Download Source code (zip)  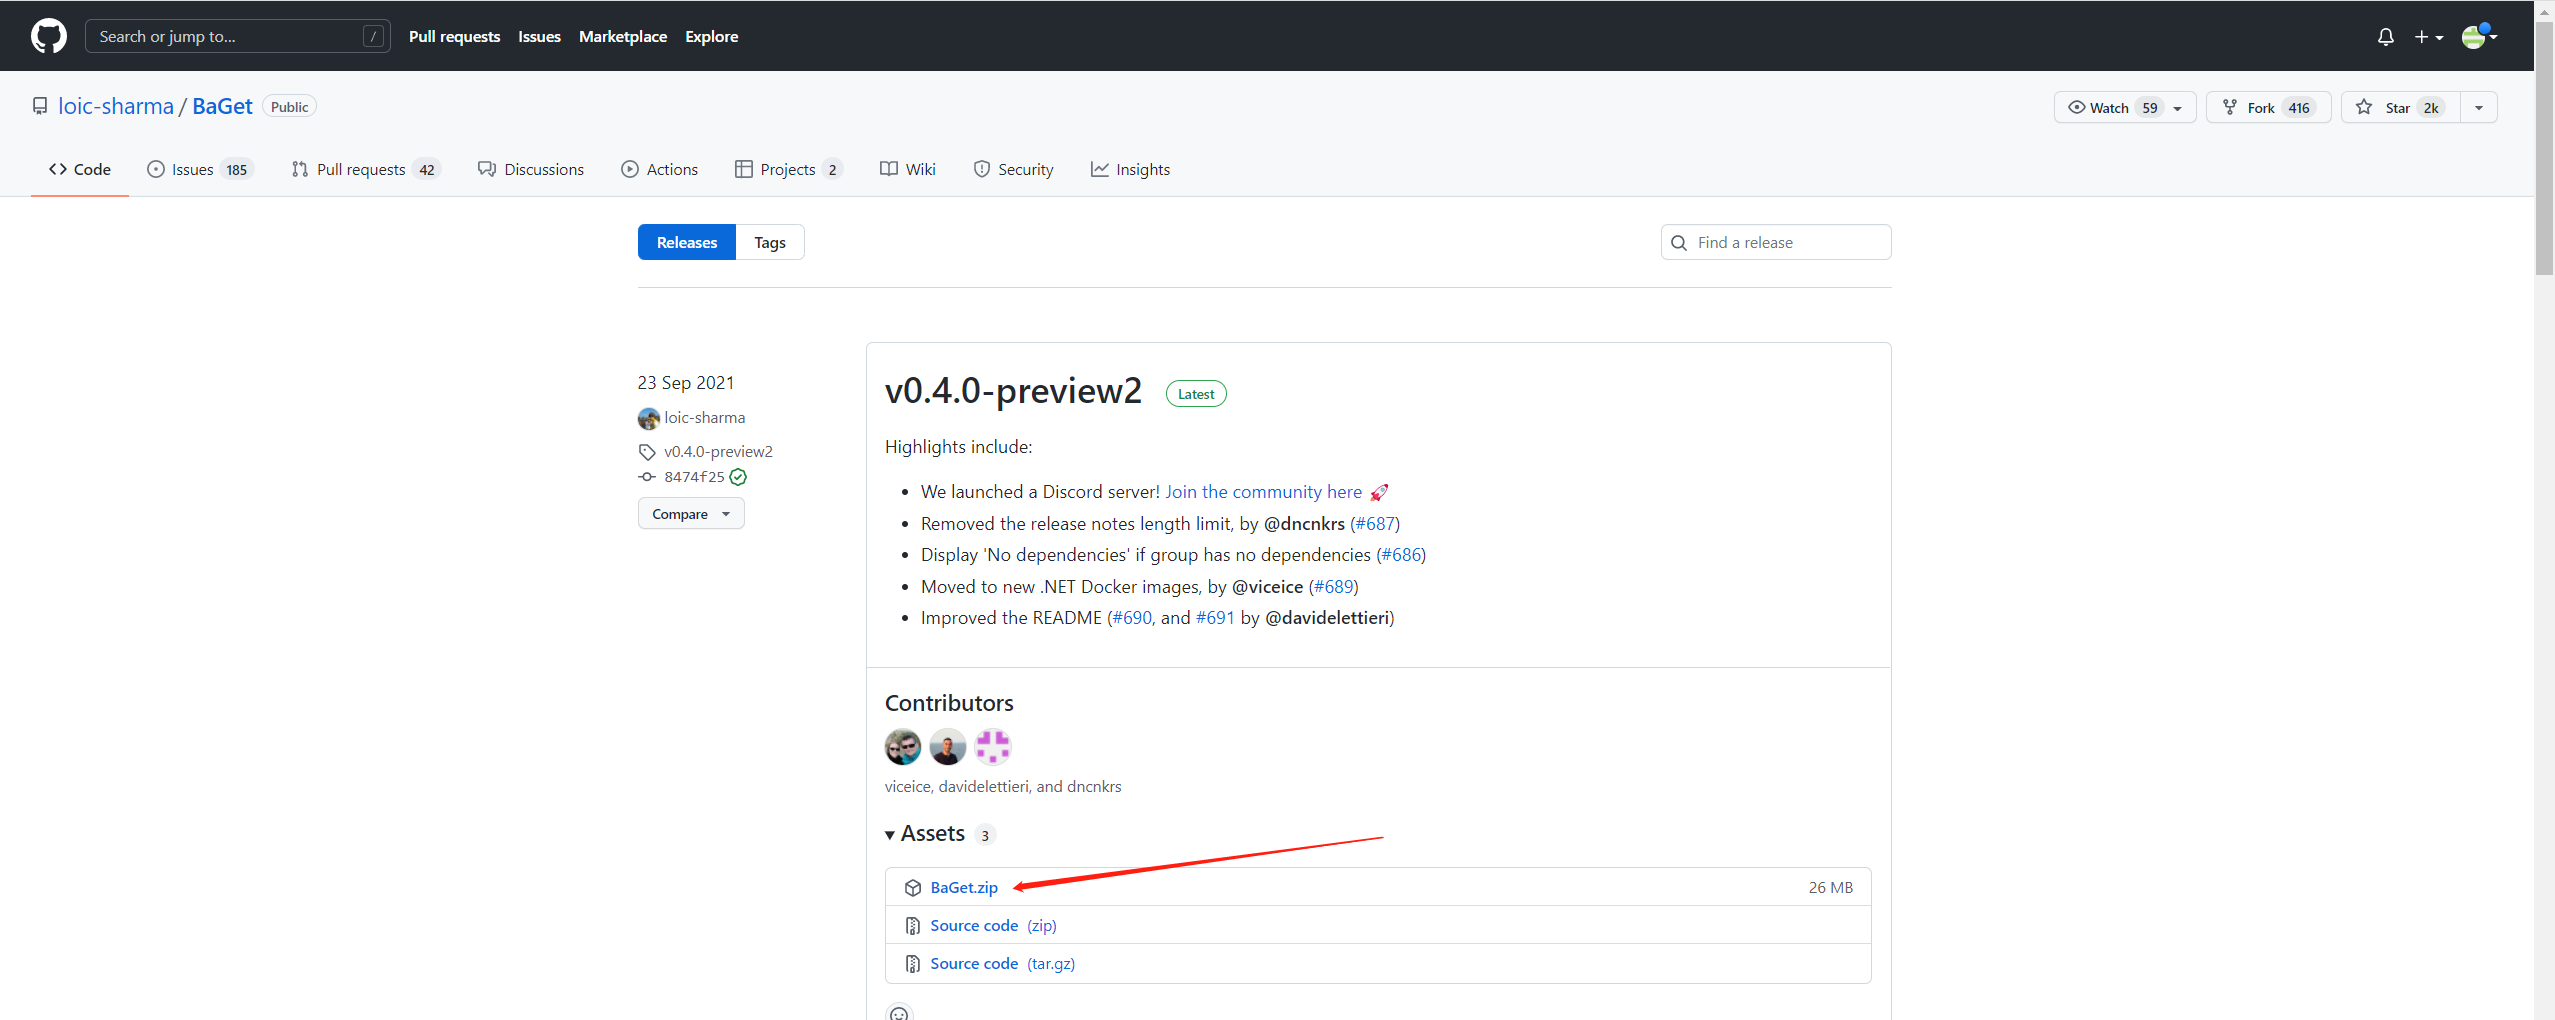(993, 925)
